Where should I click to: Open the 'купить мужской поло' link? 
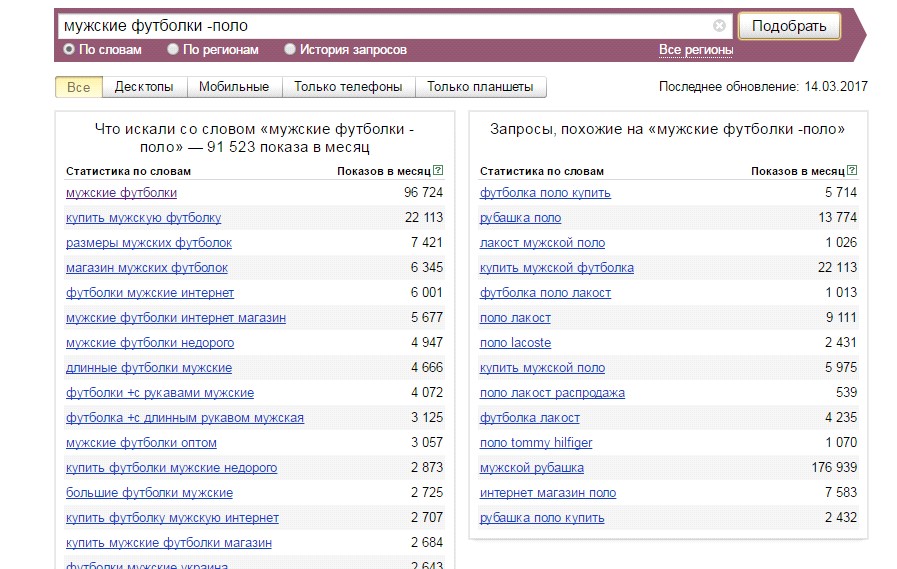point(542,368)
